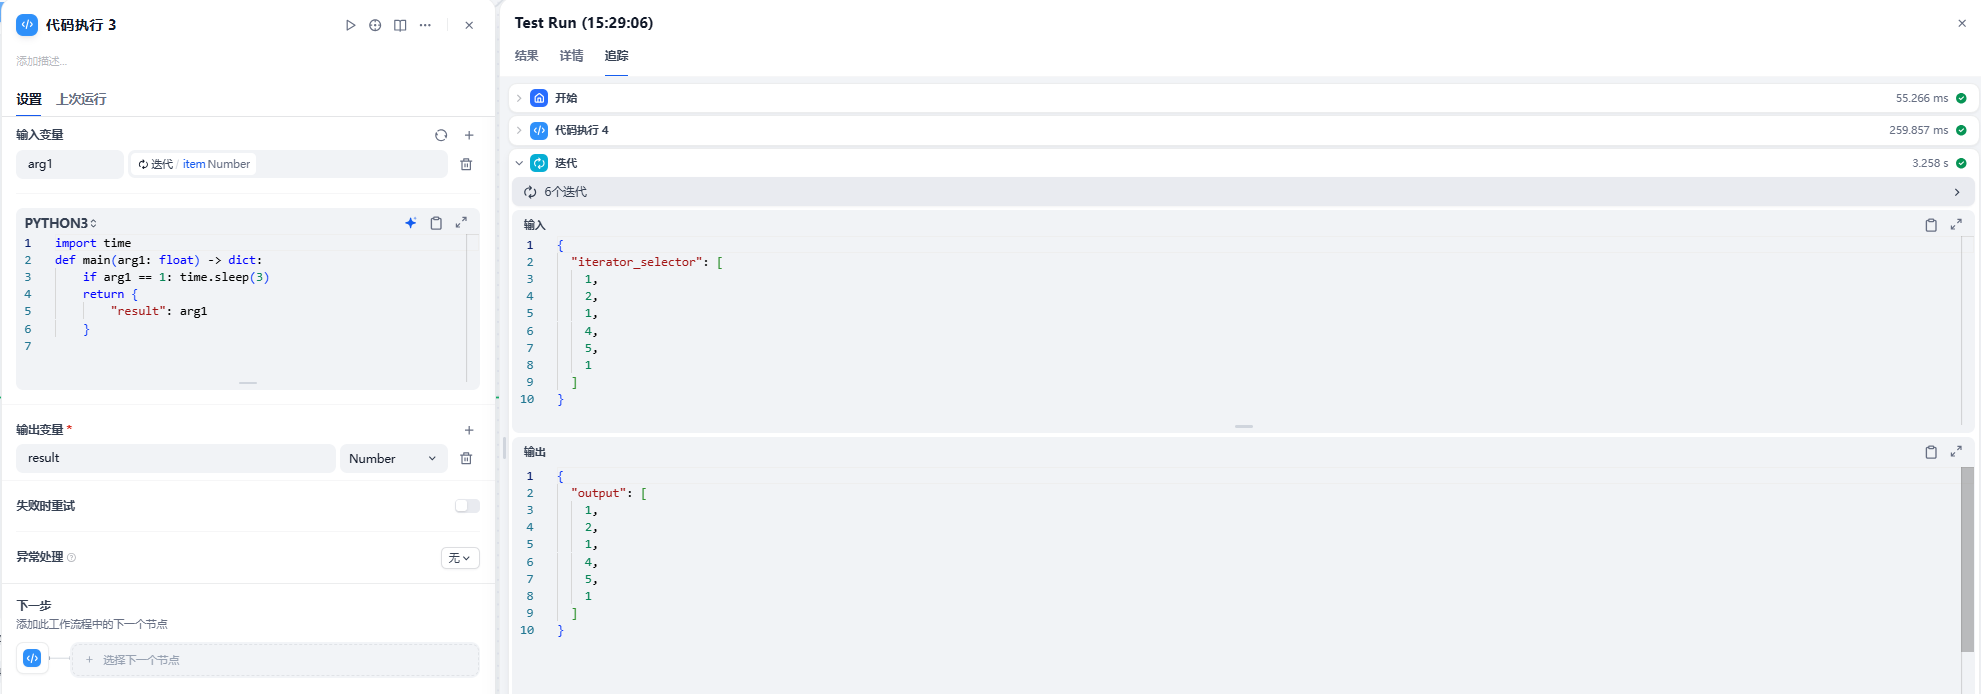Click the import time code line
Viewport: 1981px width, 694px height.
(x=93, y=243)
